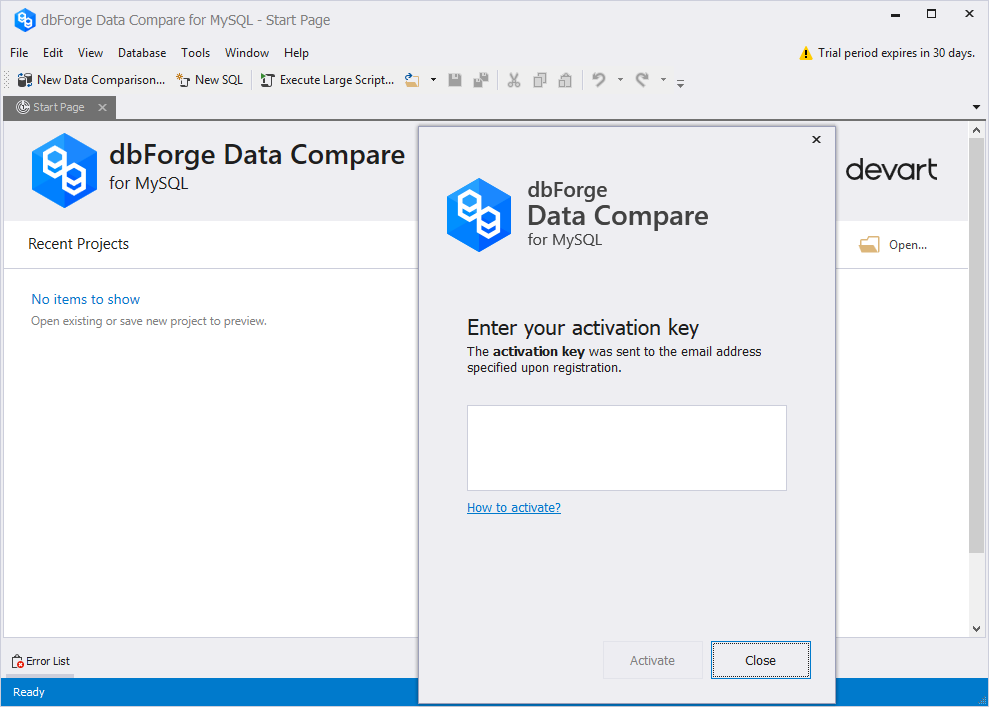The width and height of the screenshot is (989, 707).
Task: Start a New Data Comparison from toolbar
Action: [91, 80]
